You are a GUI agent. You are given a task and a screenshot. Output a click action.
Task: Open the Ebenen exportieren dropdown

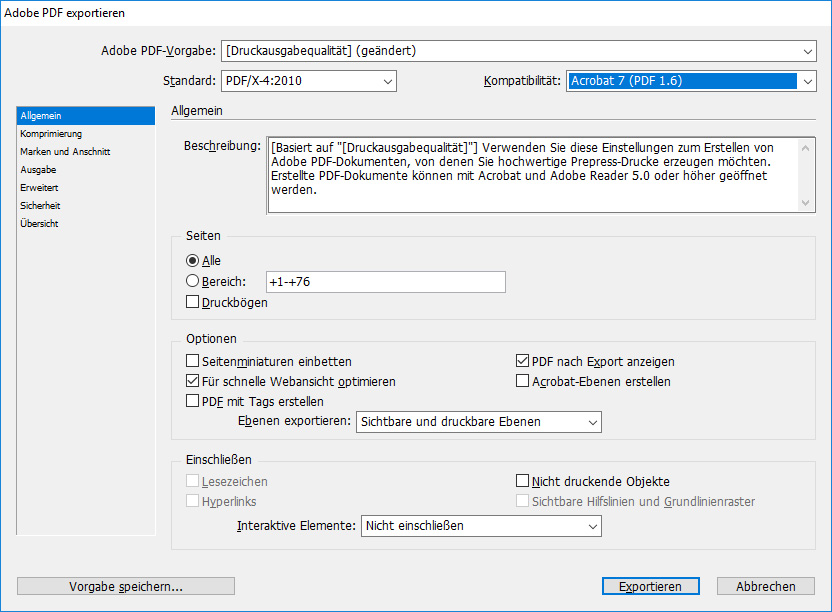tap(478, 422)
